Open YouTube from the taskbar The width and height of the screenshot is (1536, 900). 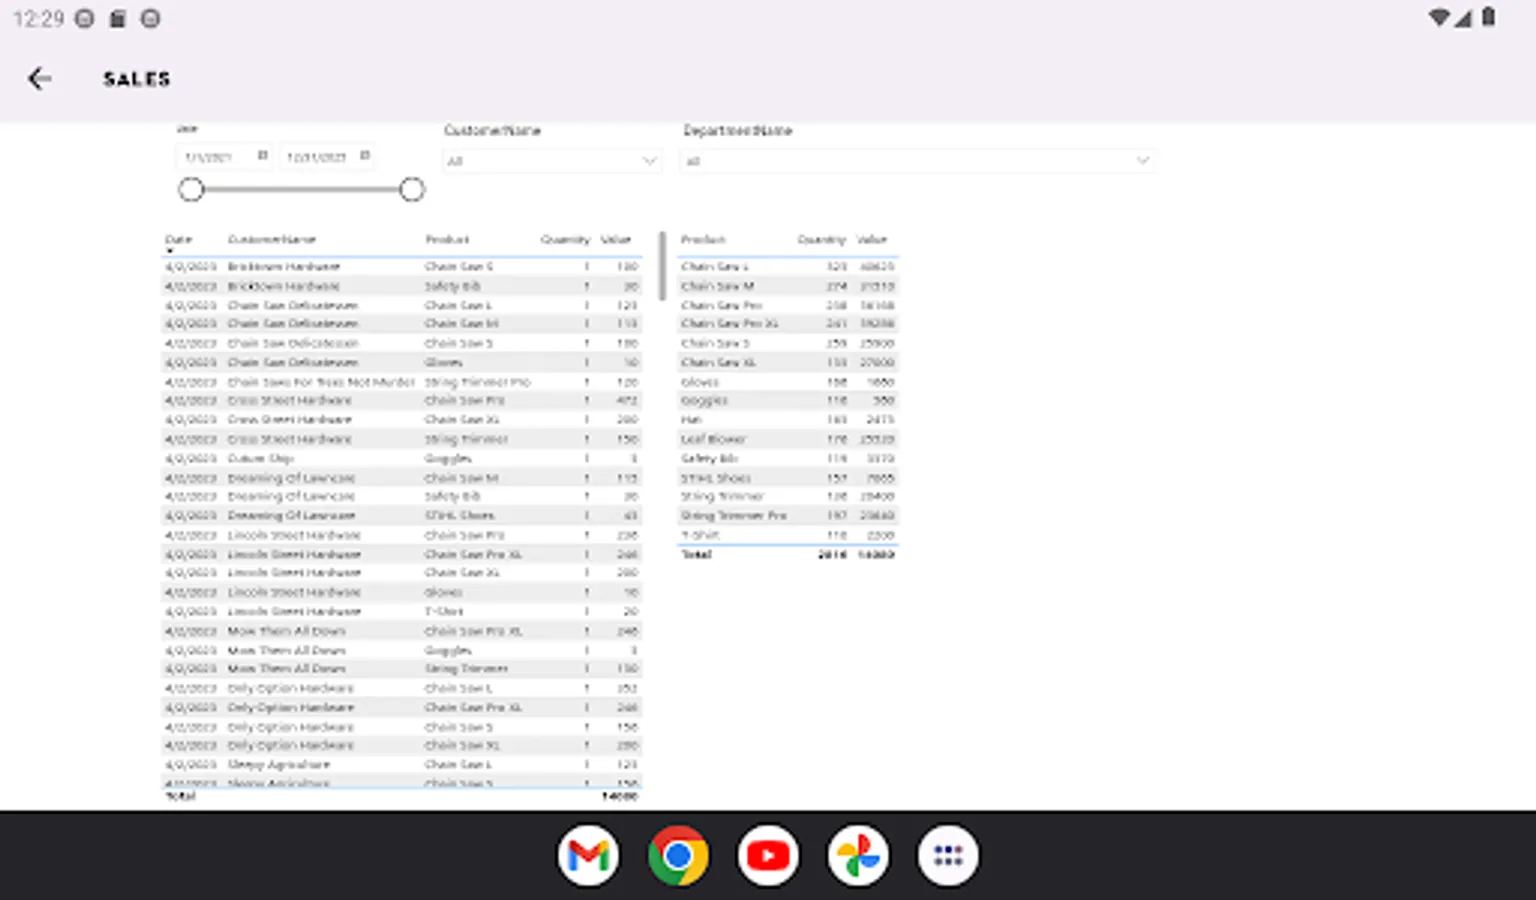(768, 856)
